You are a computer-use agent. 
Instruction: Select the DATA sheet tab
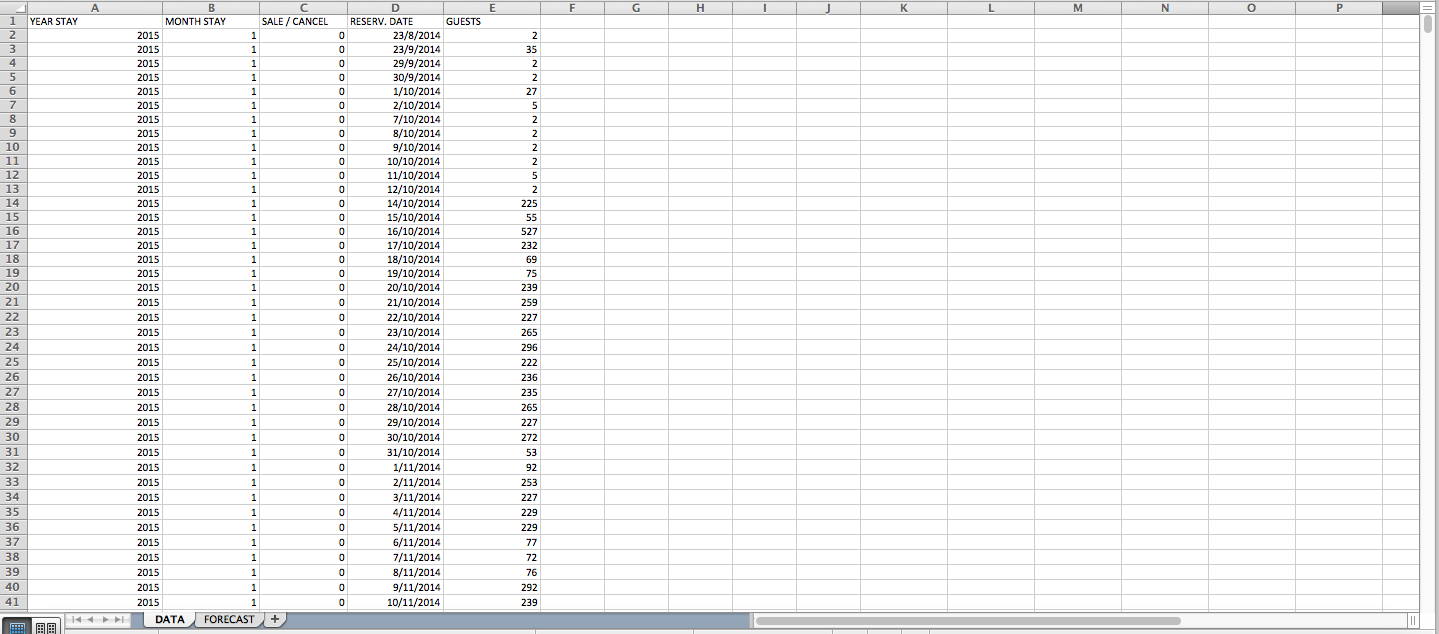(169, 619)
